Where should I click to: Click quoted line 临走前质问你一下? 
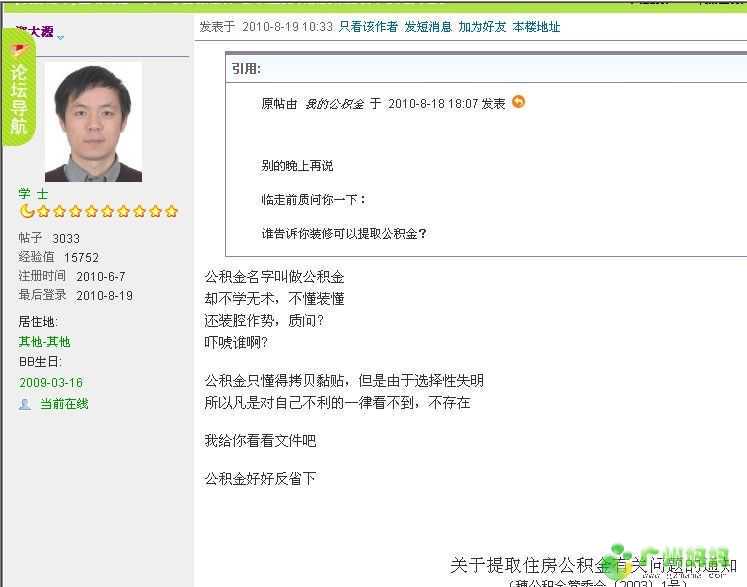coord(313,200)
